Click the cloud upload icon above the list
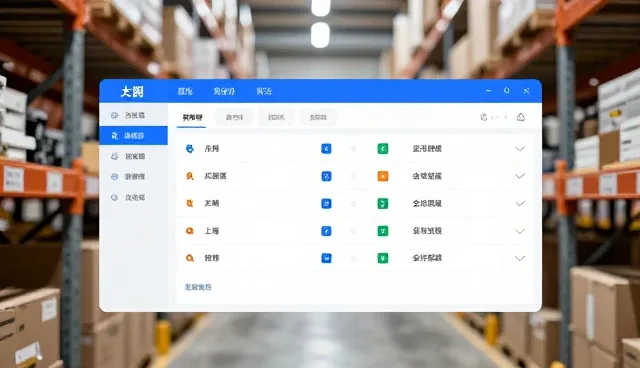The width and height of the screenshot is (640, 368). 521,117
